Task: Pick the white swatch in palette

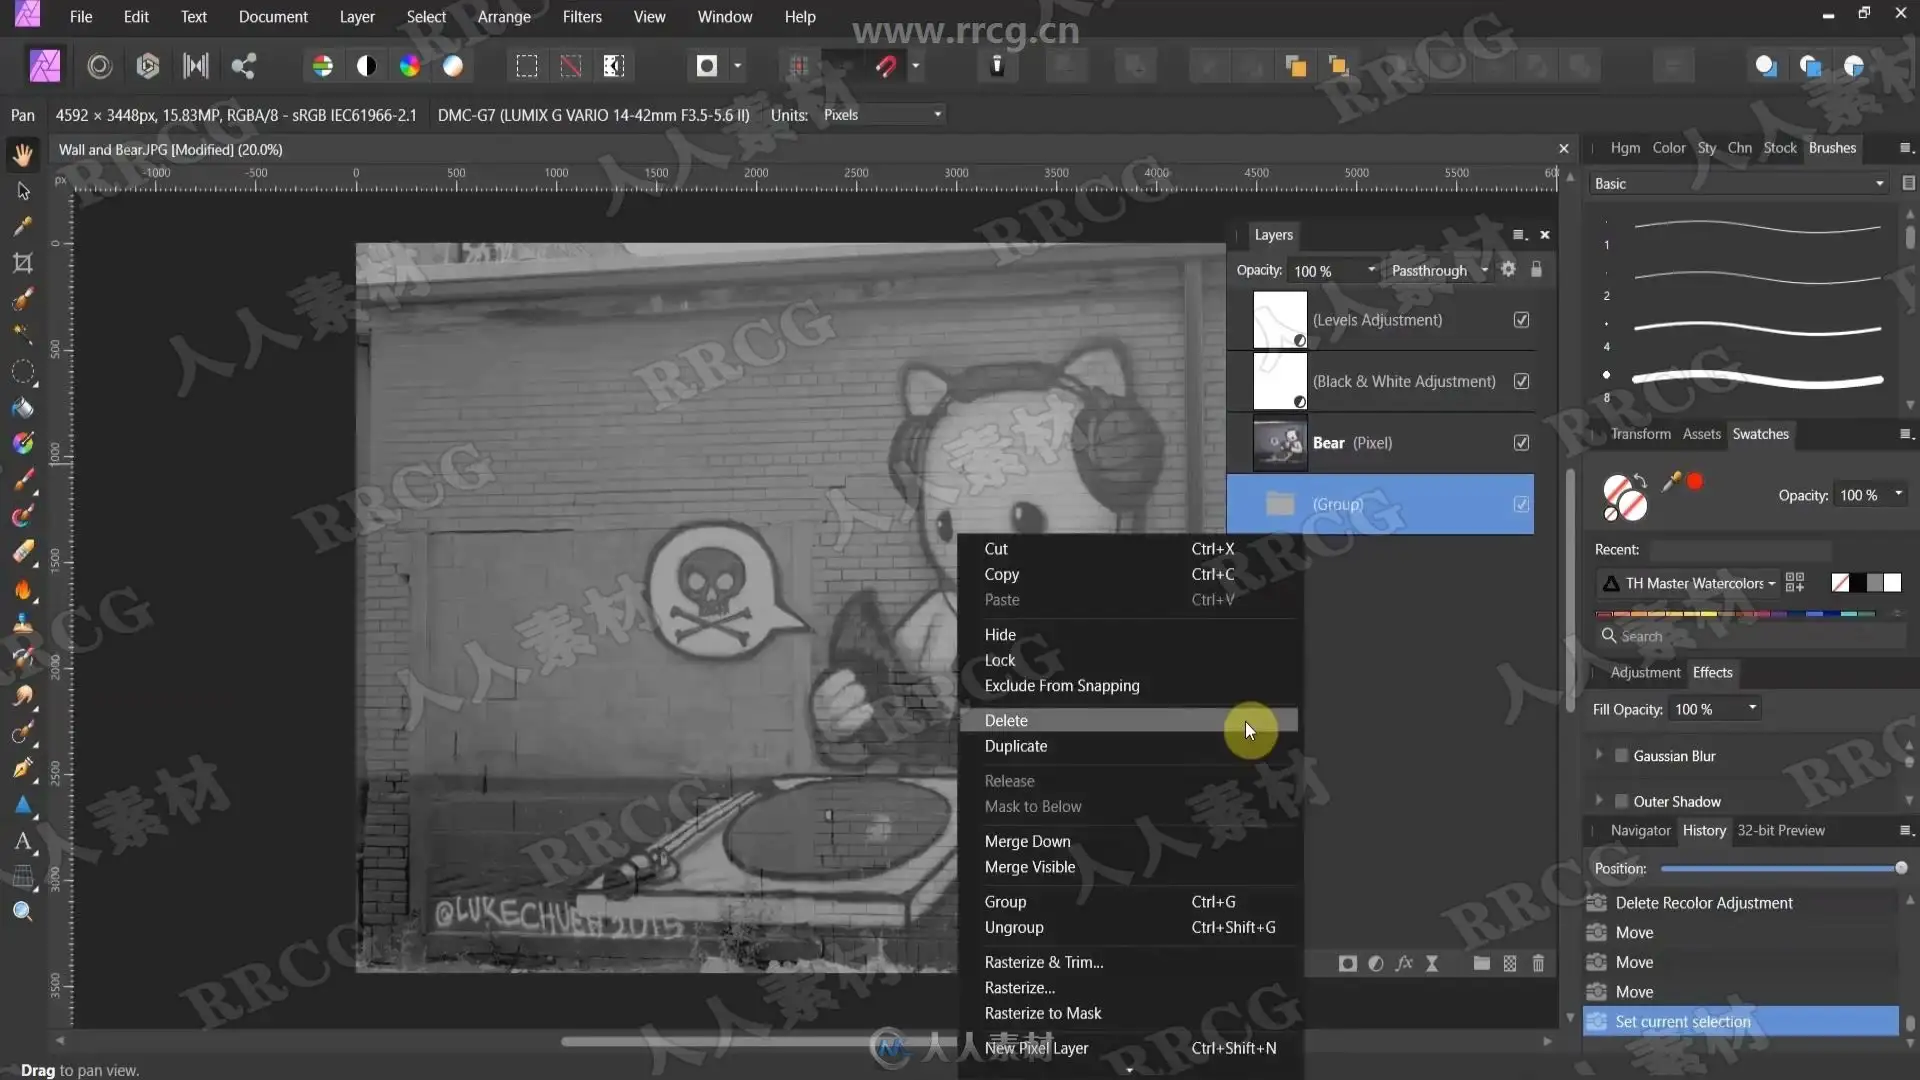Action: (x=1892, y=583)
